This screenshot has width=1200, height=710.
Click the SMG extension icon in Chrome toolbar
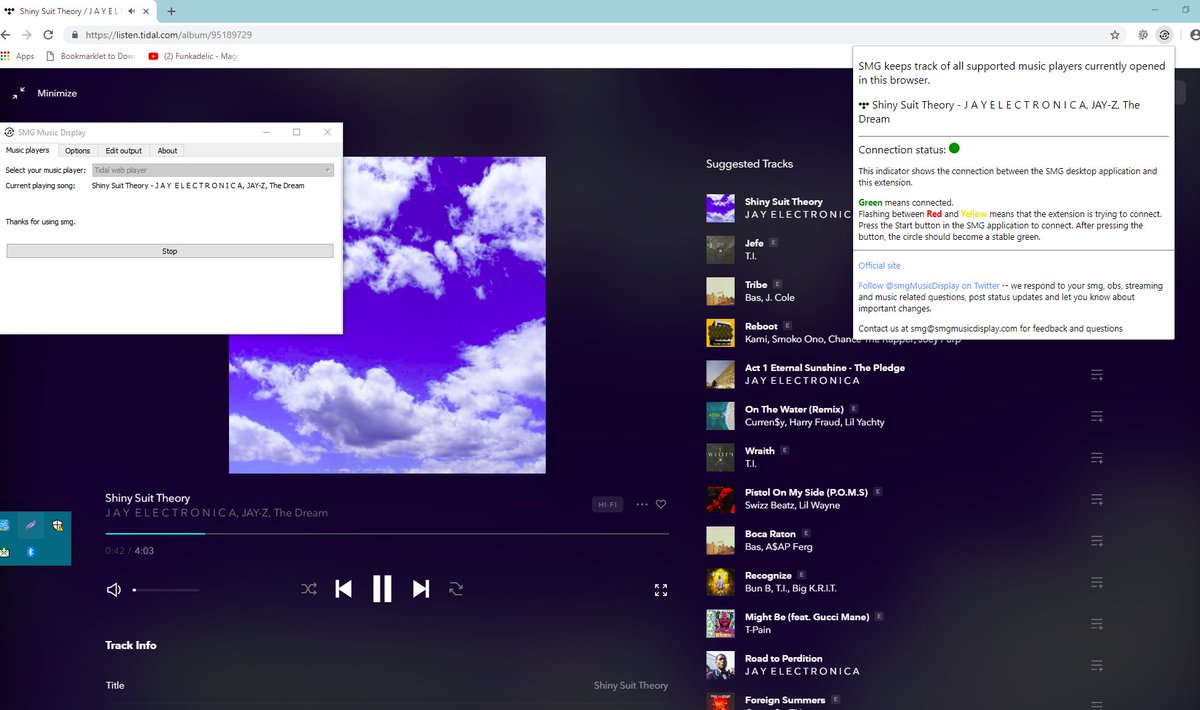coord(1164,34)
